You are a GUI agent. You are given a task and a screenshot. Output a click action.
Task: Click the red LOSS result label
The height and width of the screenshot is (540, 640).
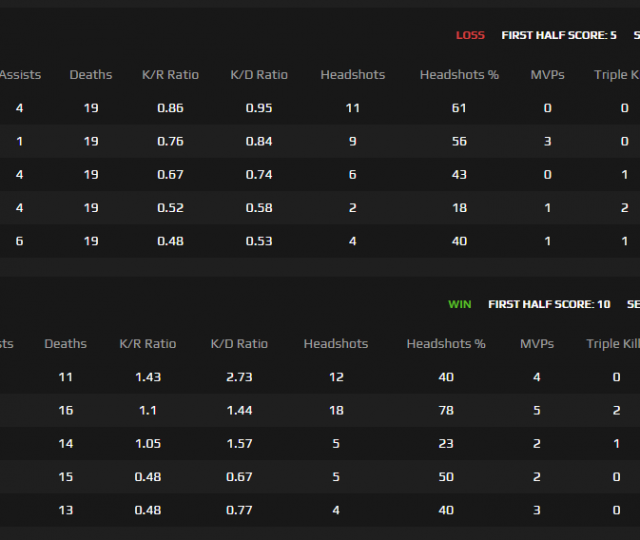470,35
